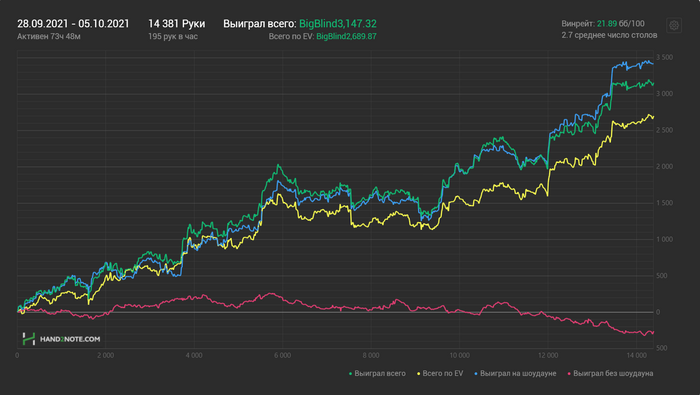Click the 14 381 Руки hand count
This screenshot has height=395, width=700.
pyautogui.click(x=177, y=24)
